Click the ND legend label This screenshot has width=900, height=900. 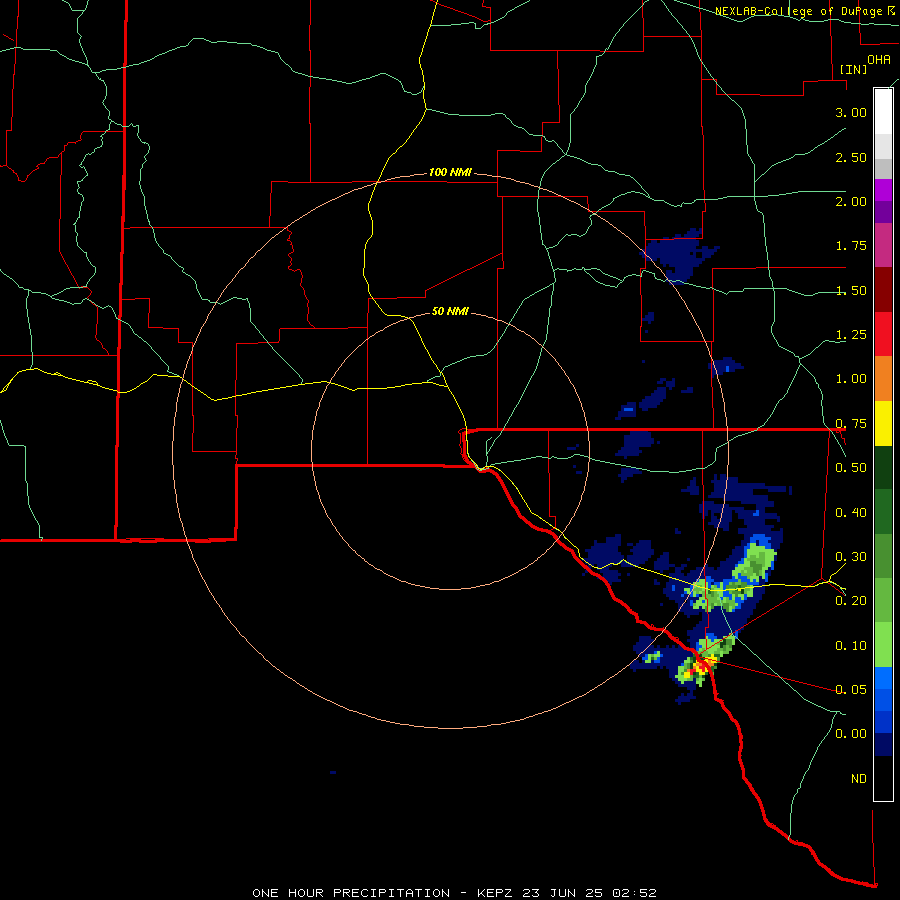859,779
